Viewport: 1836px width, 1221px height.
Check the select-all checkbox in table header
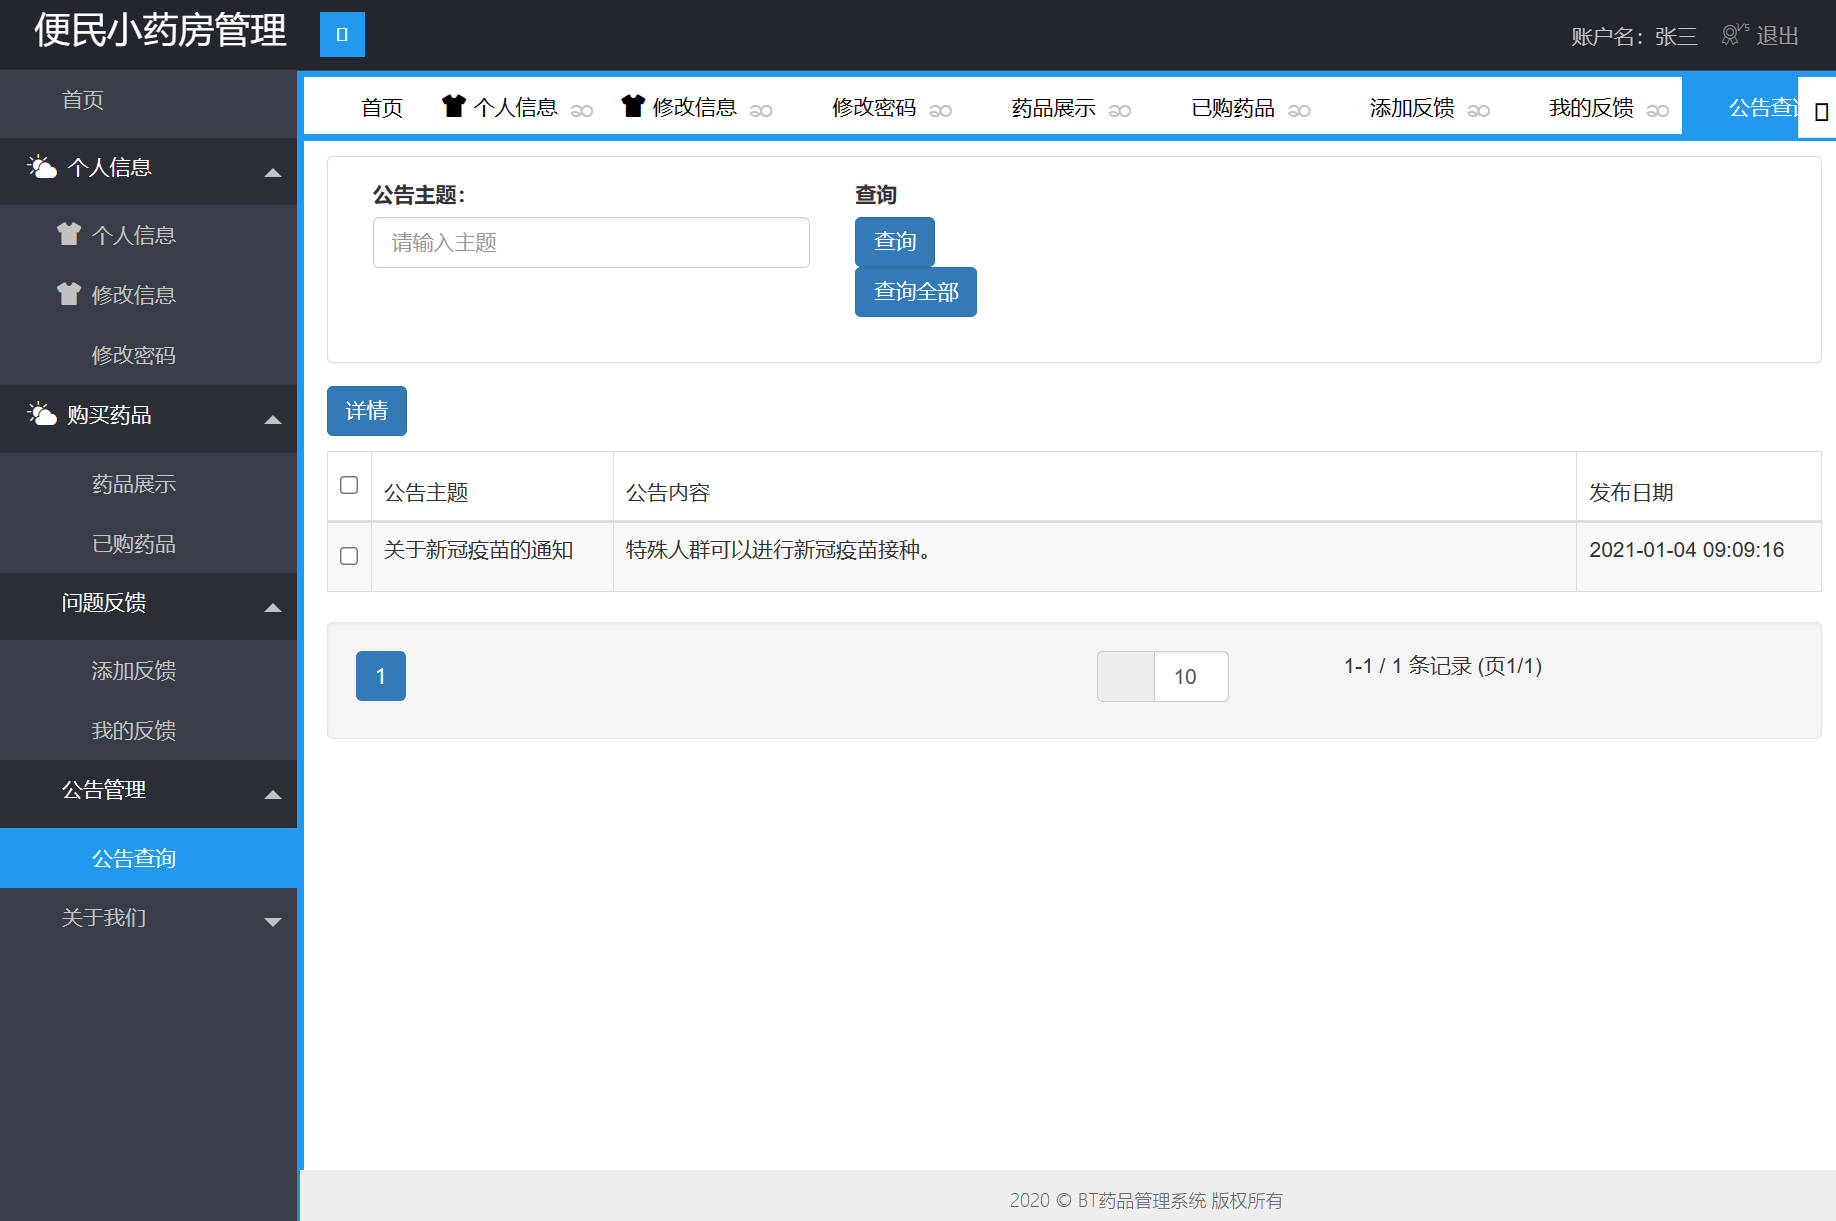coord(349,485)
